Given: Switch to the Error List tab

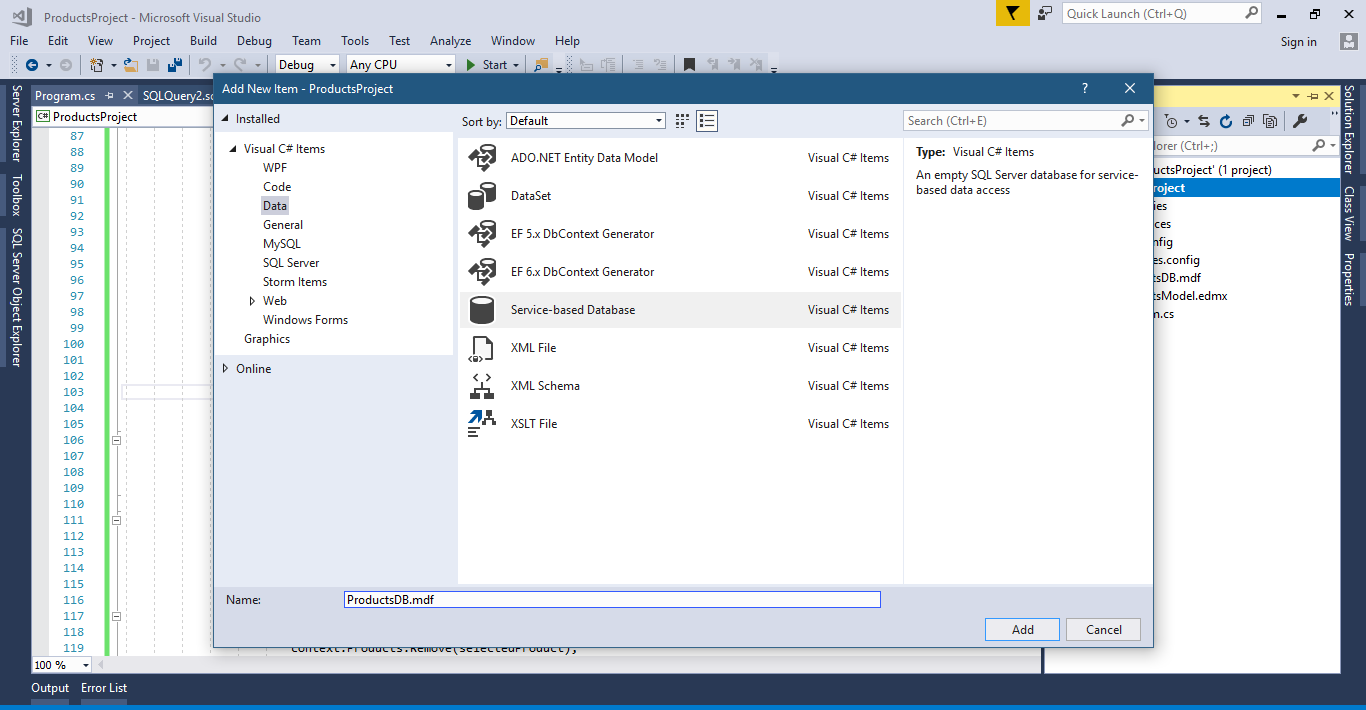Looking at the screenshot, I should click(104, 688).
